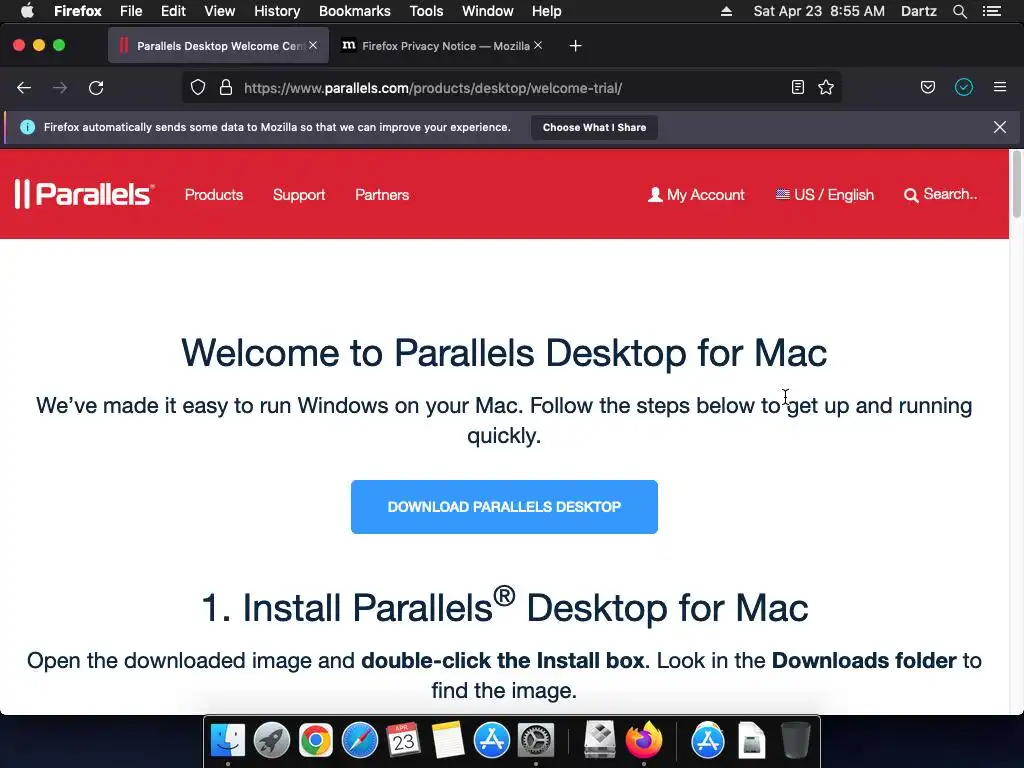
Task: Open My Account link
Action: click(696, 195)
